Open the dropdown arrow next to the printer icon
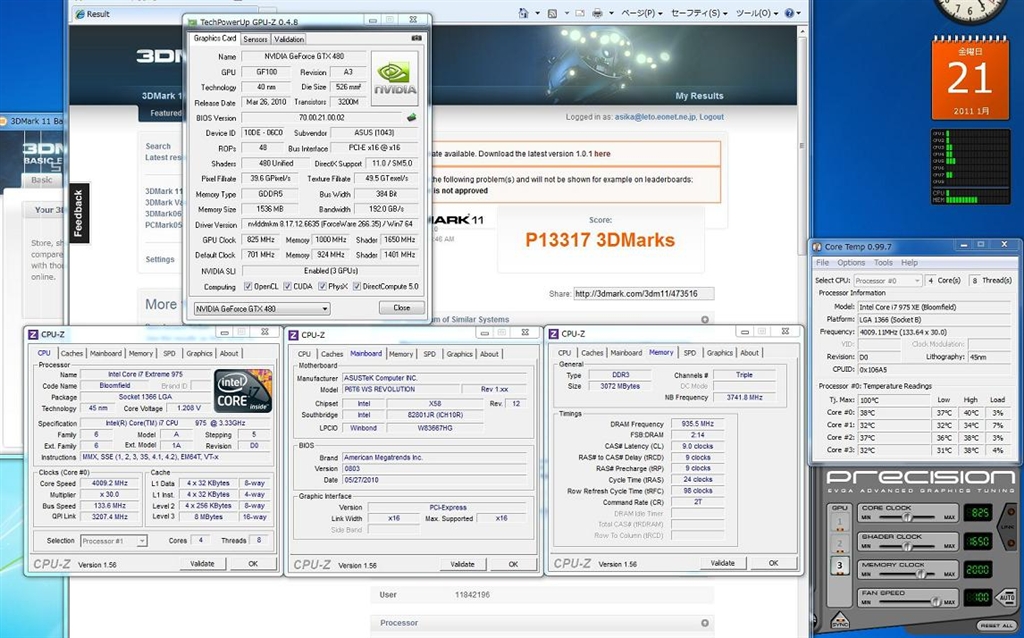 pos(611,13)
